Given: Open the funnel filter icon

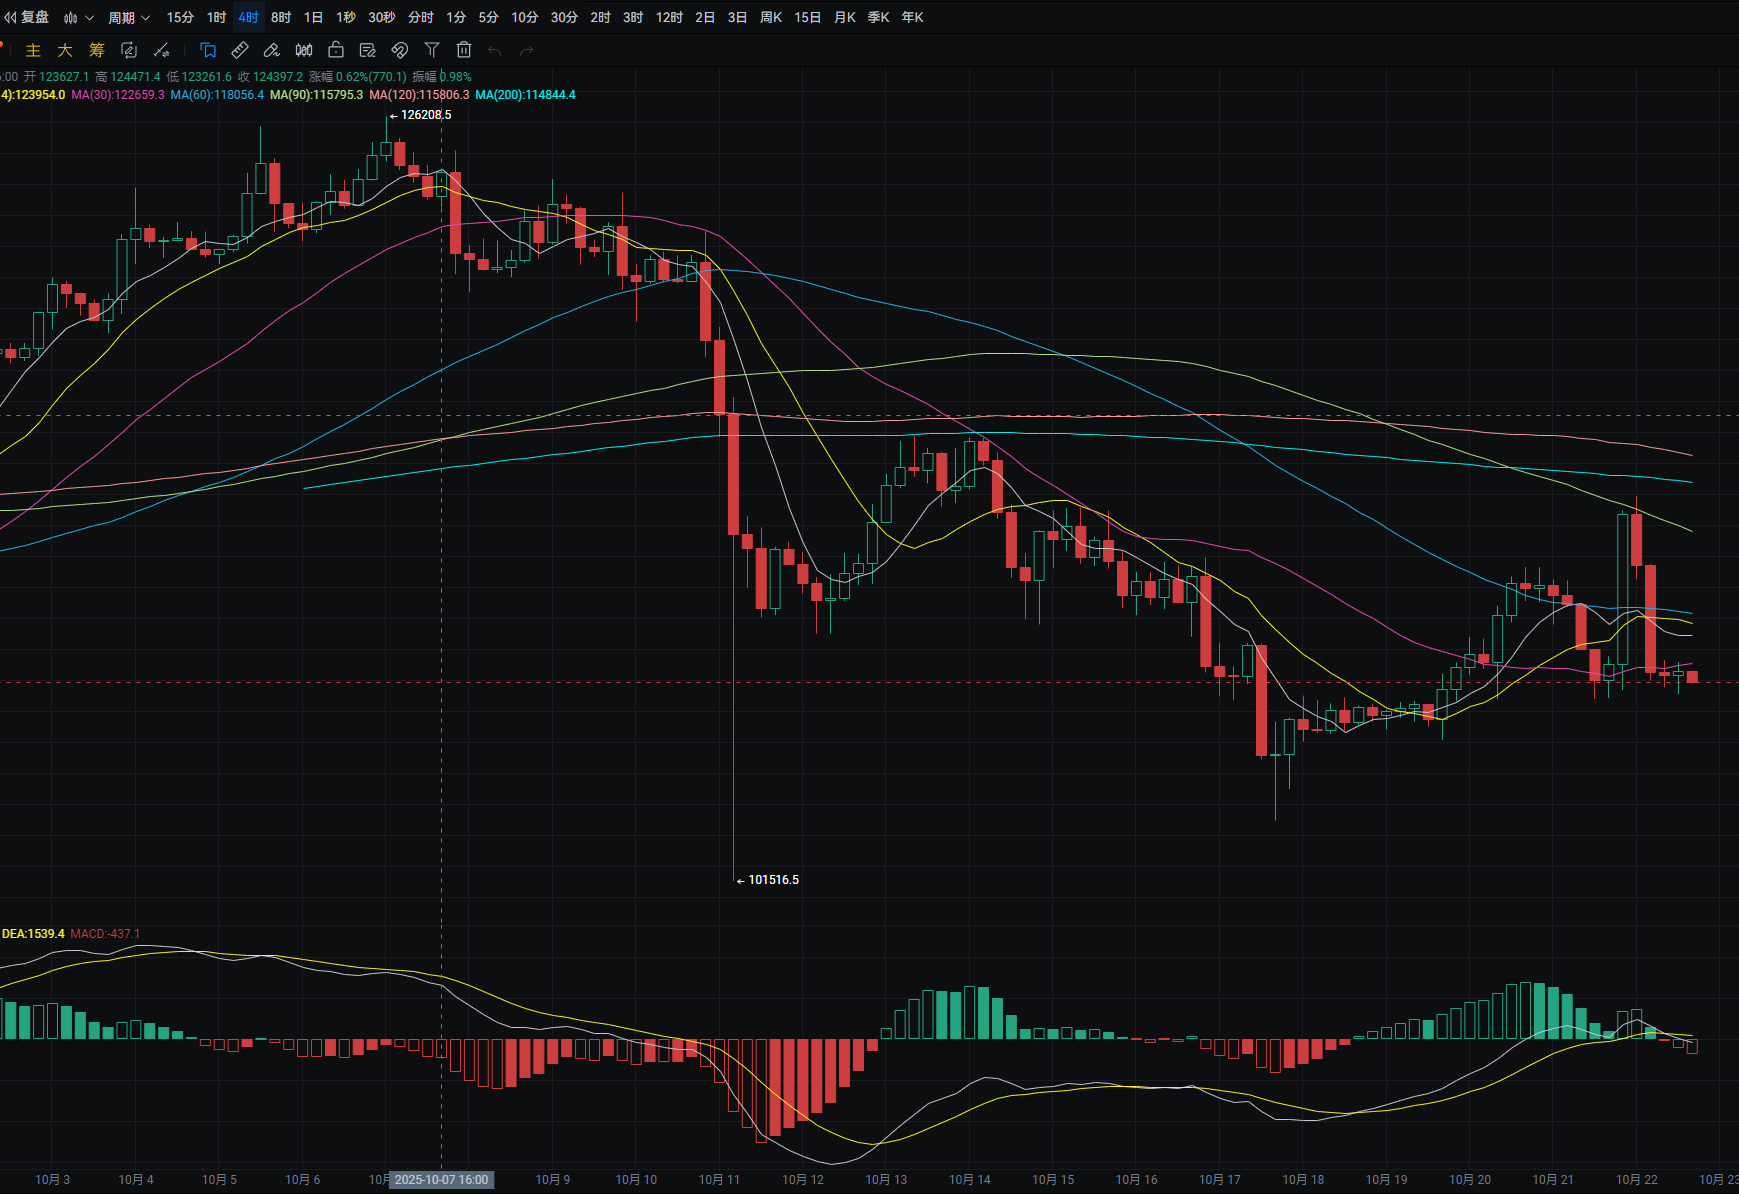Looking at the screenshot, I should click(x=432, y=50).
